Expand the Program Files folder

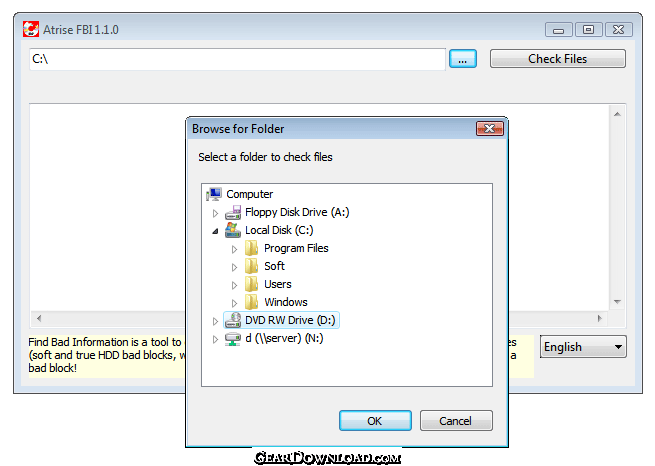coord(234,249)
